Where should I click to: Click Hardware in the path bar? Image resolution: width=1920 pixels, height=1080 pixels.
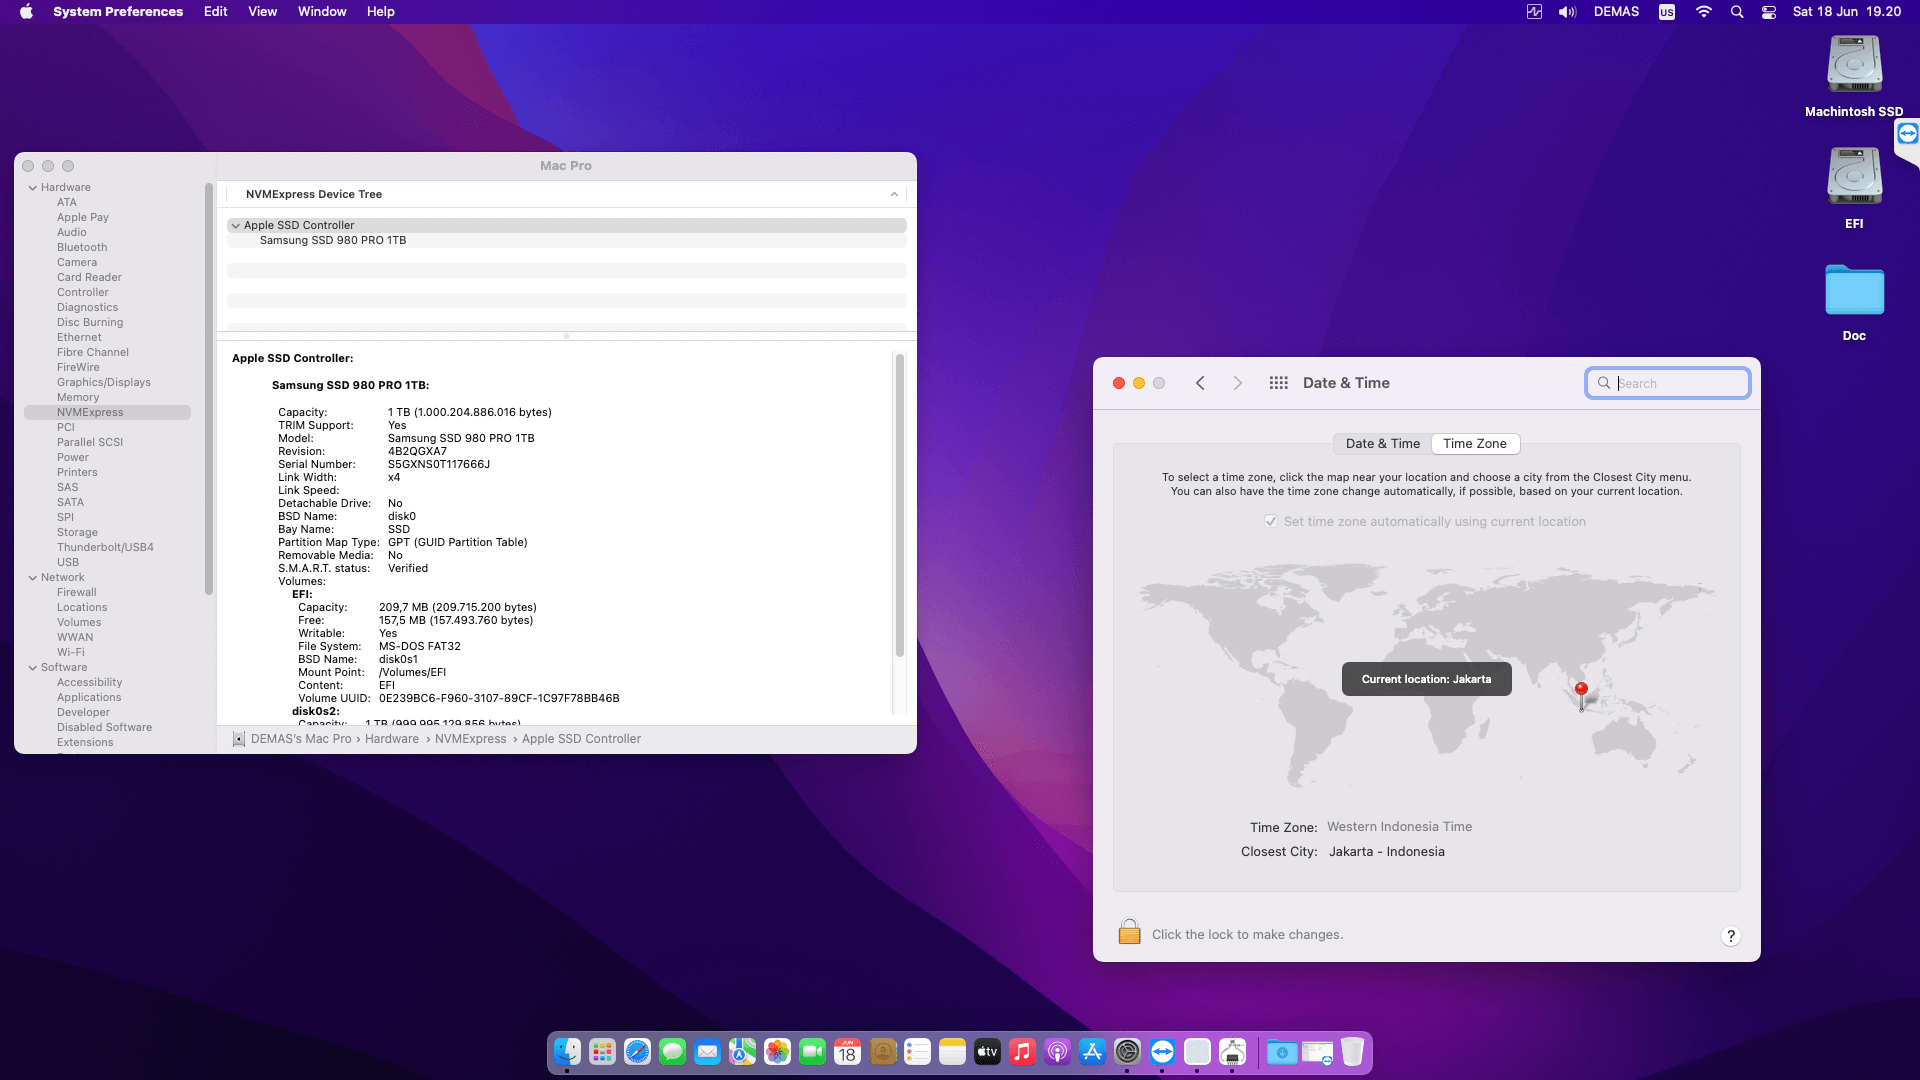click(392, 739)
